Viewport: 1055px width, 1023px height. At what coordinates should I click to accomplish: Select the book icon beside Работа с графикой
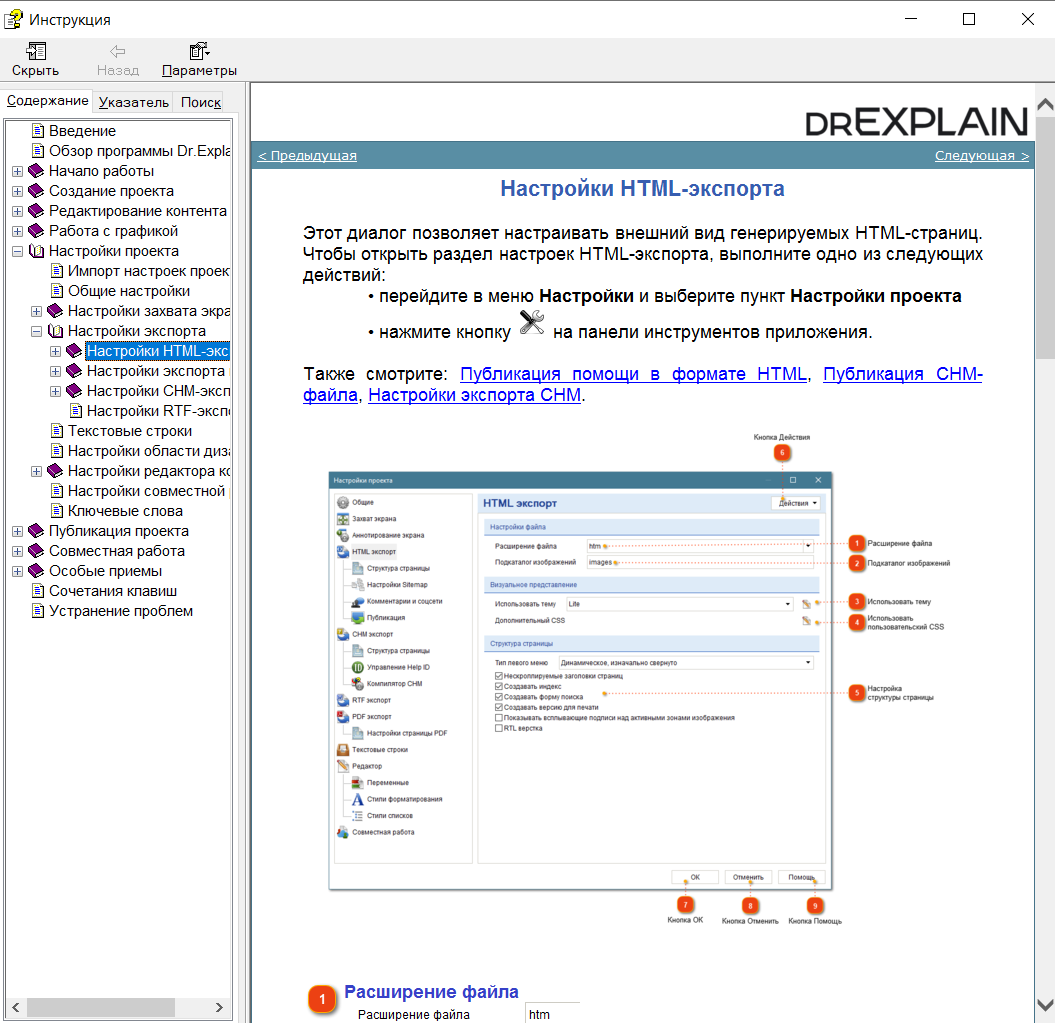point(36,231)
